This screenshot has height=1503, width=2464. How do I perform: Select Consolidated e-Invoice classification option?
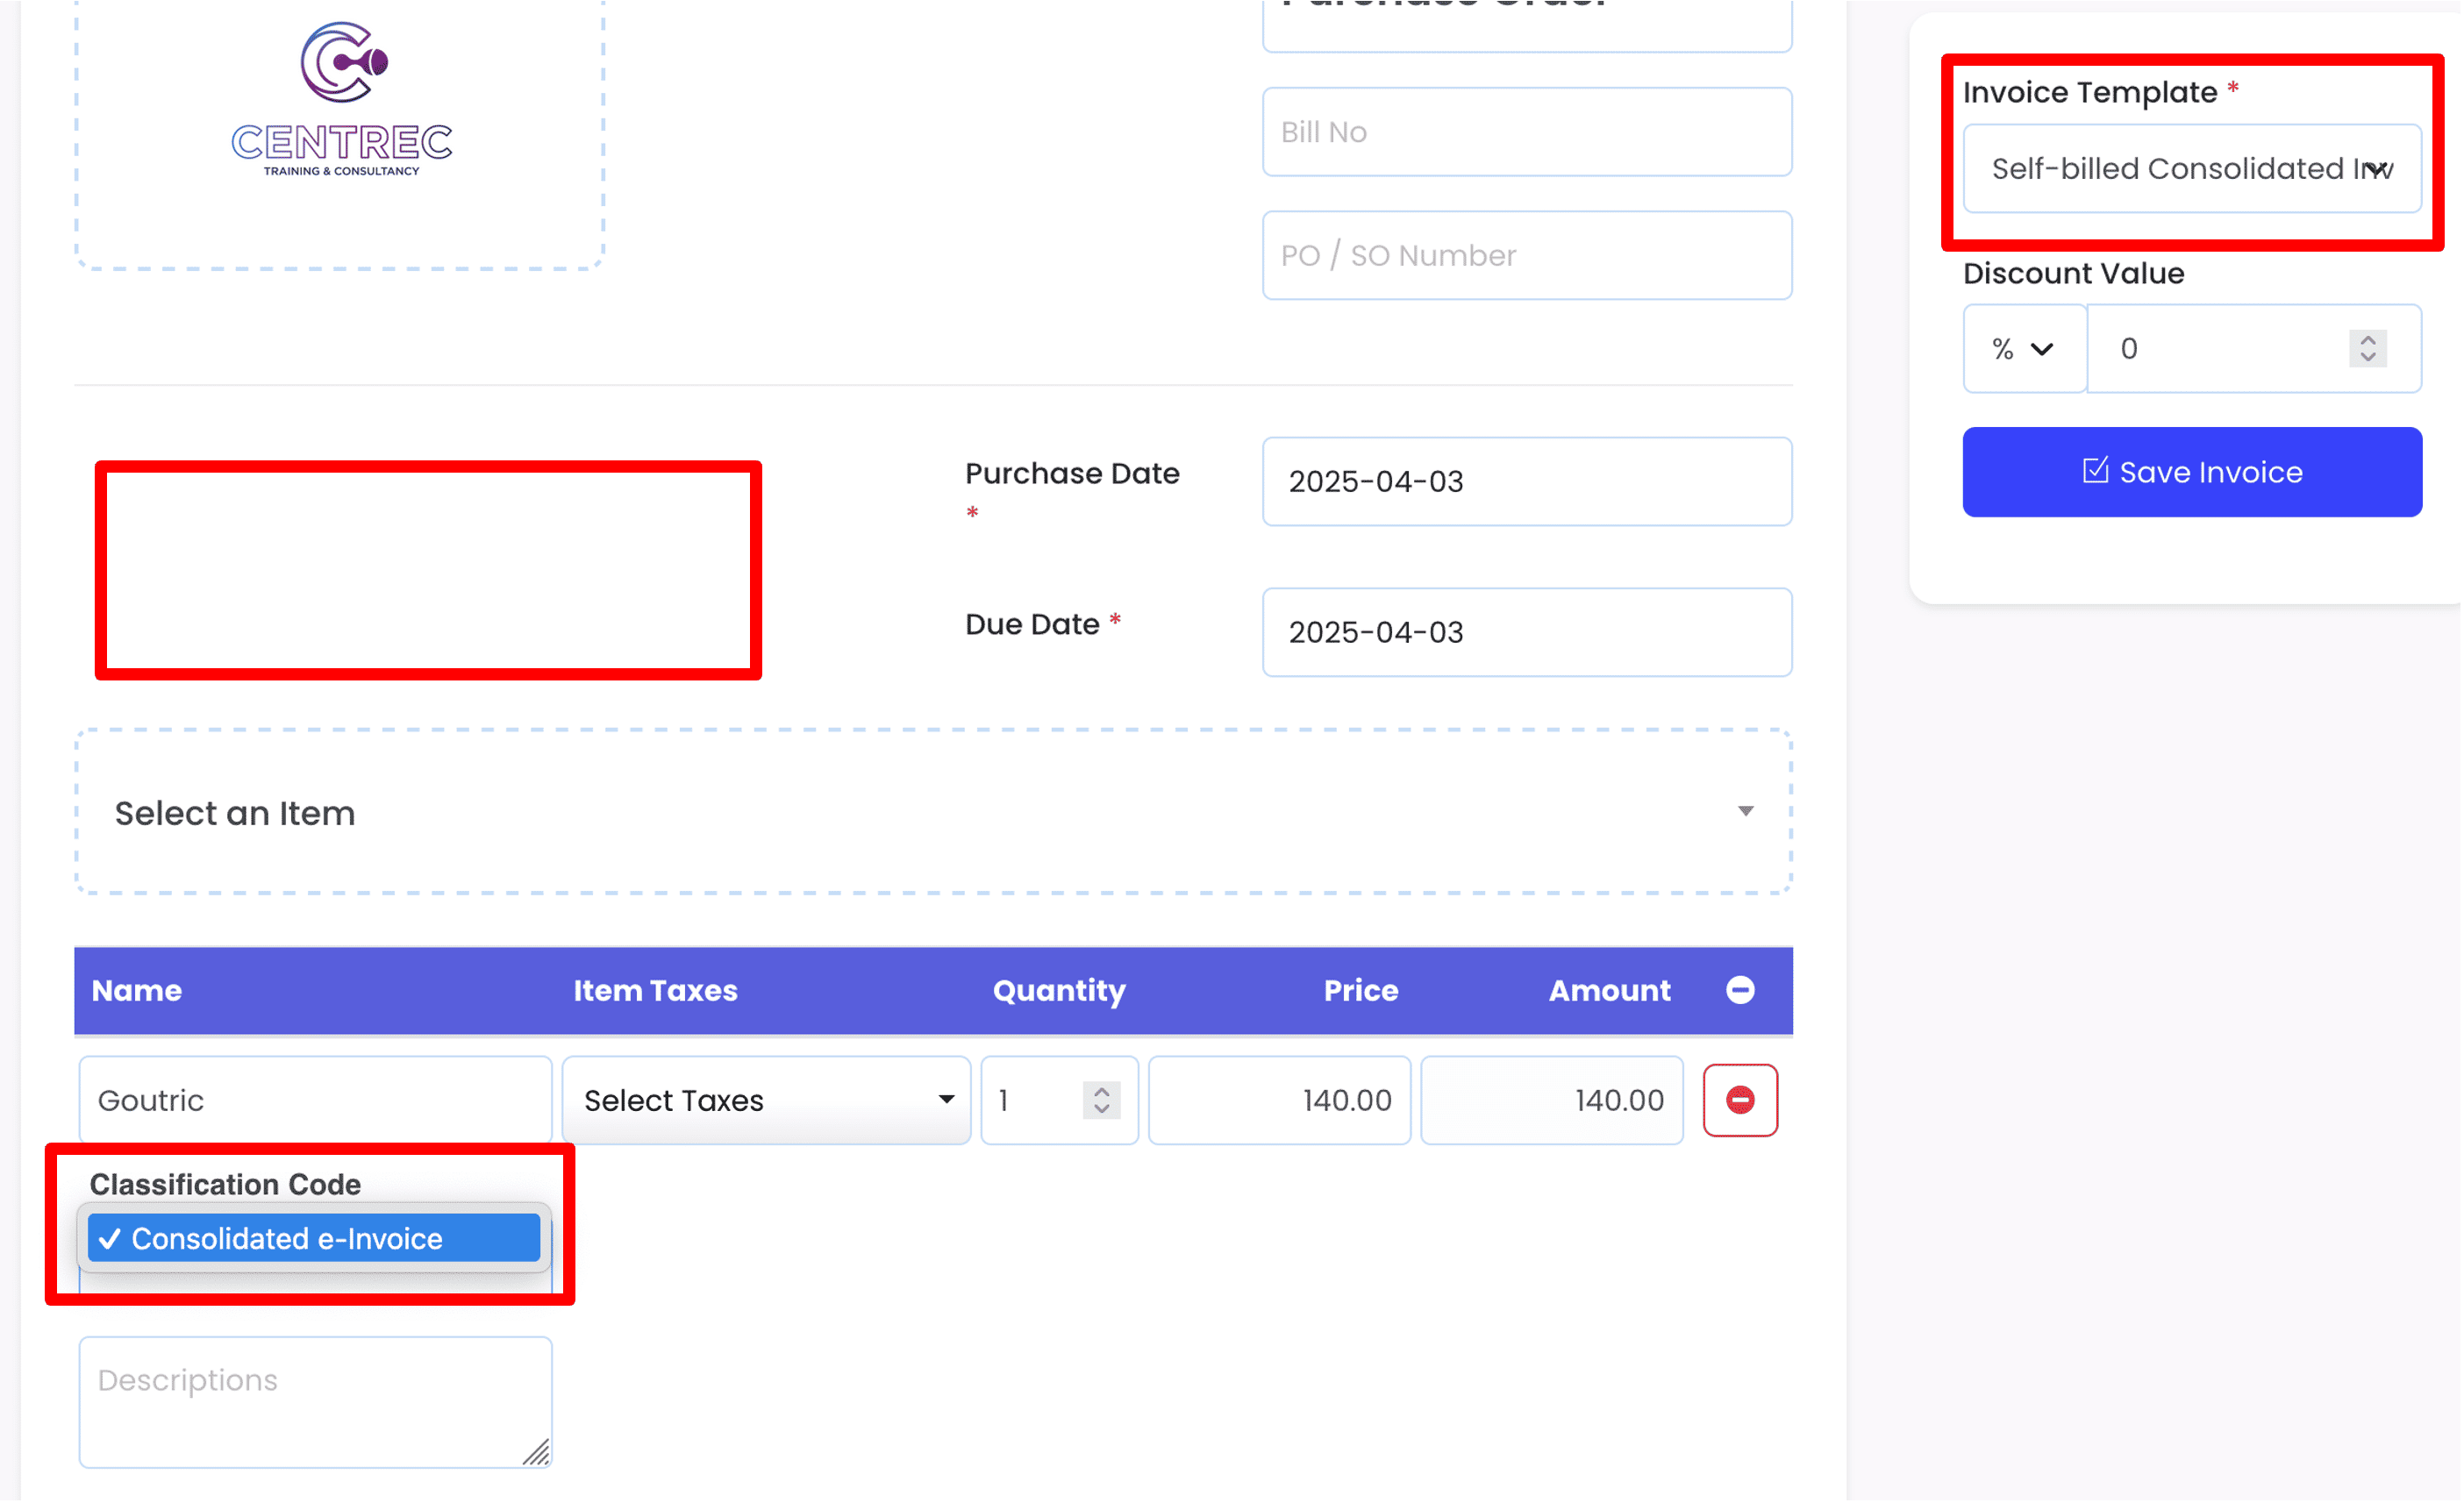tap(313, 1238)
